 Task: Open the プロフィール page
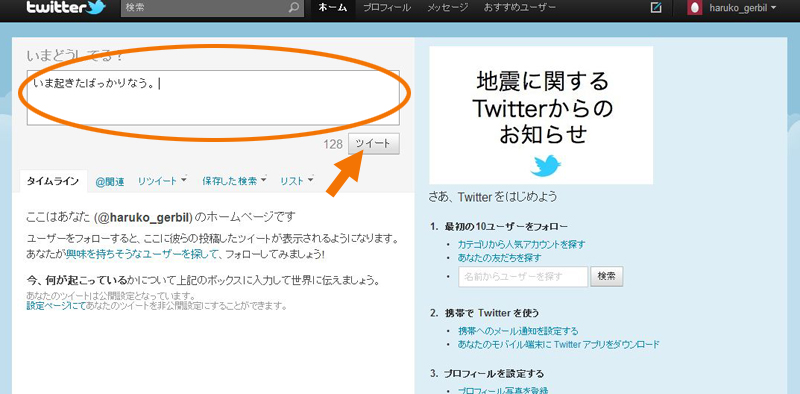click(x=387, y=8)
